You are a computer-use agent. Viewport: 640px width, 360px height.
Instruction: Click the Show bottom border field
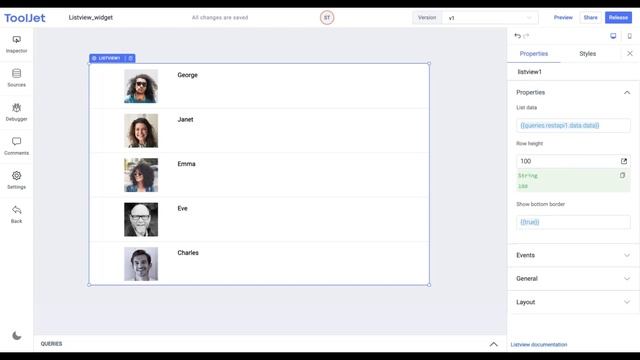(x=573, y=222)
